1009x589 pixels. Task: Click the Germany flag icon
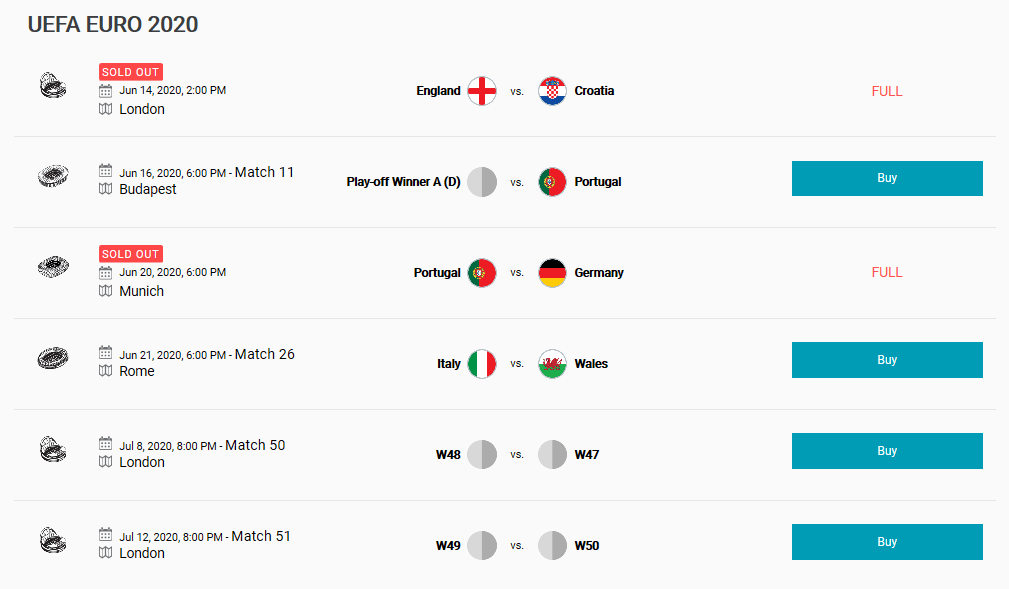click(552, 273)
